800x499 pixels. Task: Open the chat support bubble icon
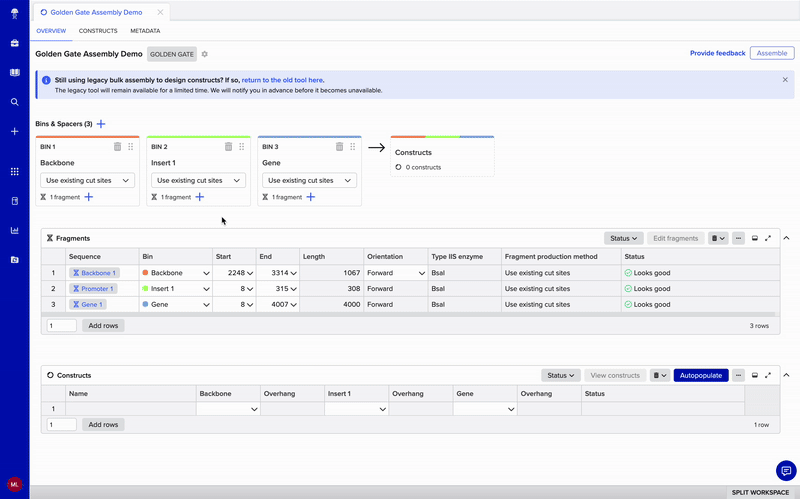(x=785, y=470)
